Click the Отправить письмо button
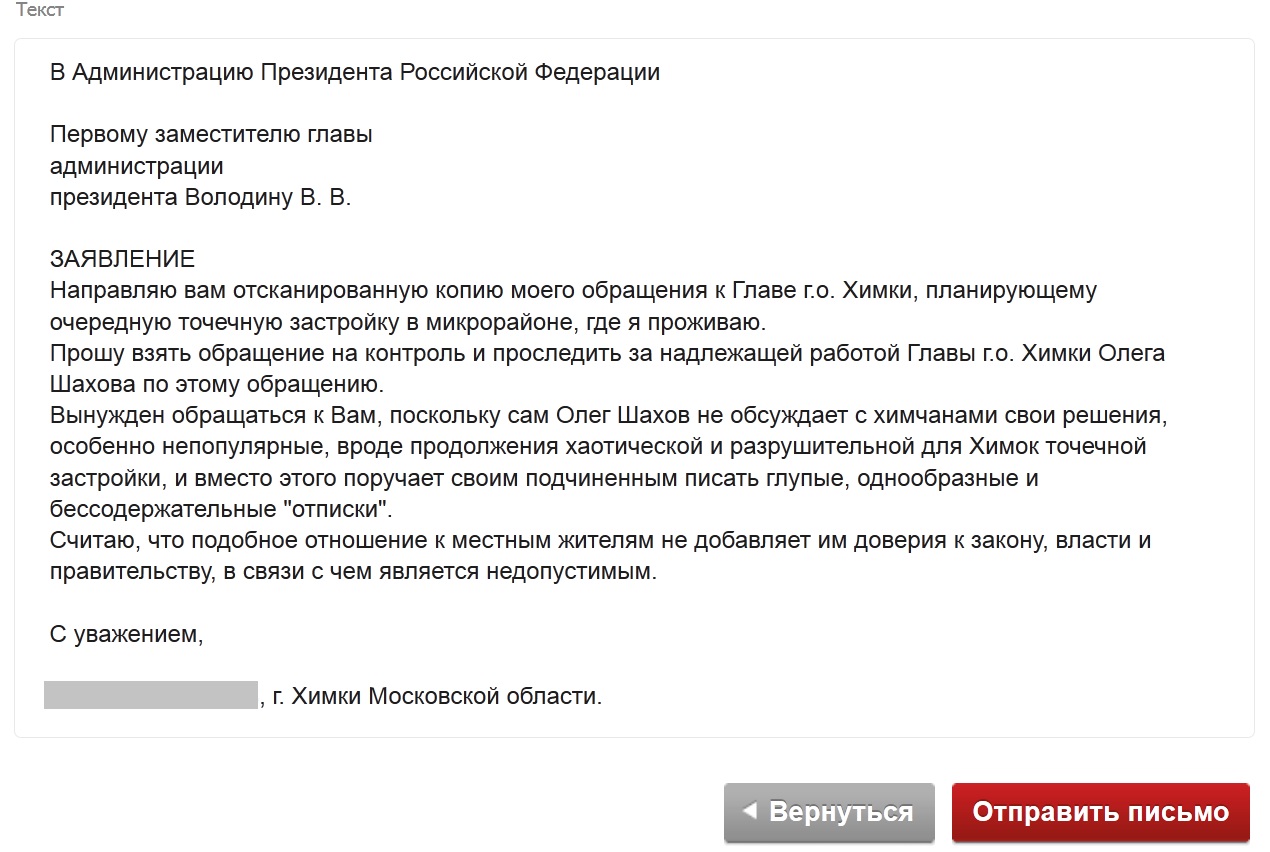The height and width of the screenshot is (852, 1270). click(x=1101, y=811)
